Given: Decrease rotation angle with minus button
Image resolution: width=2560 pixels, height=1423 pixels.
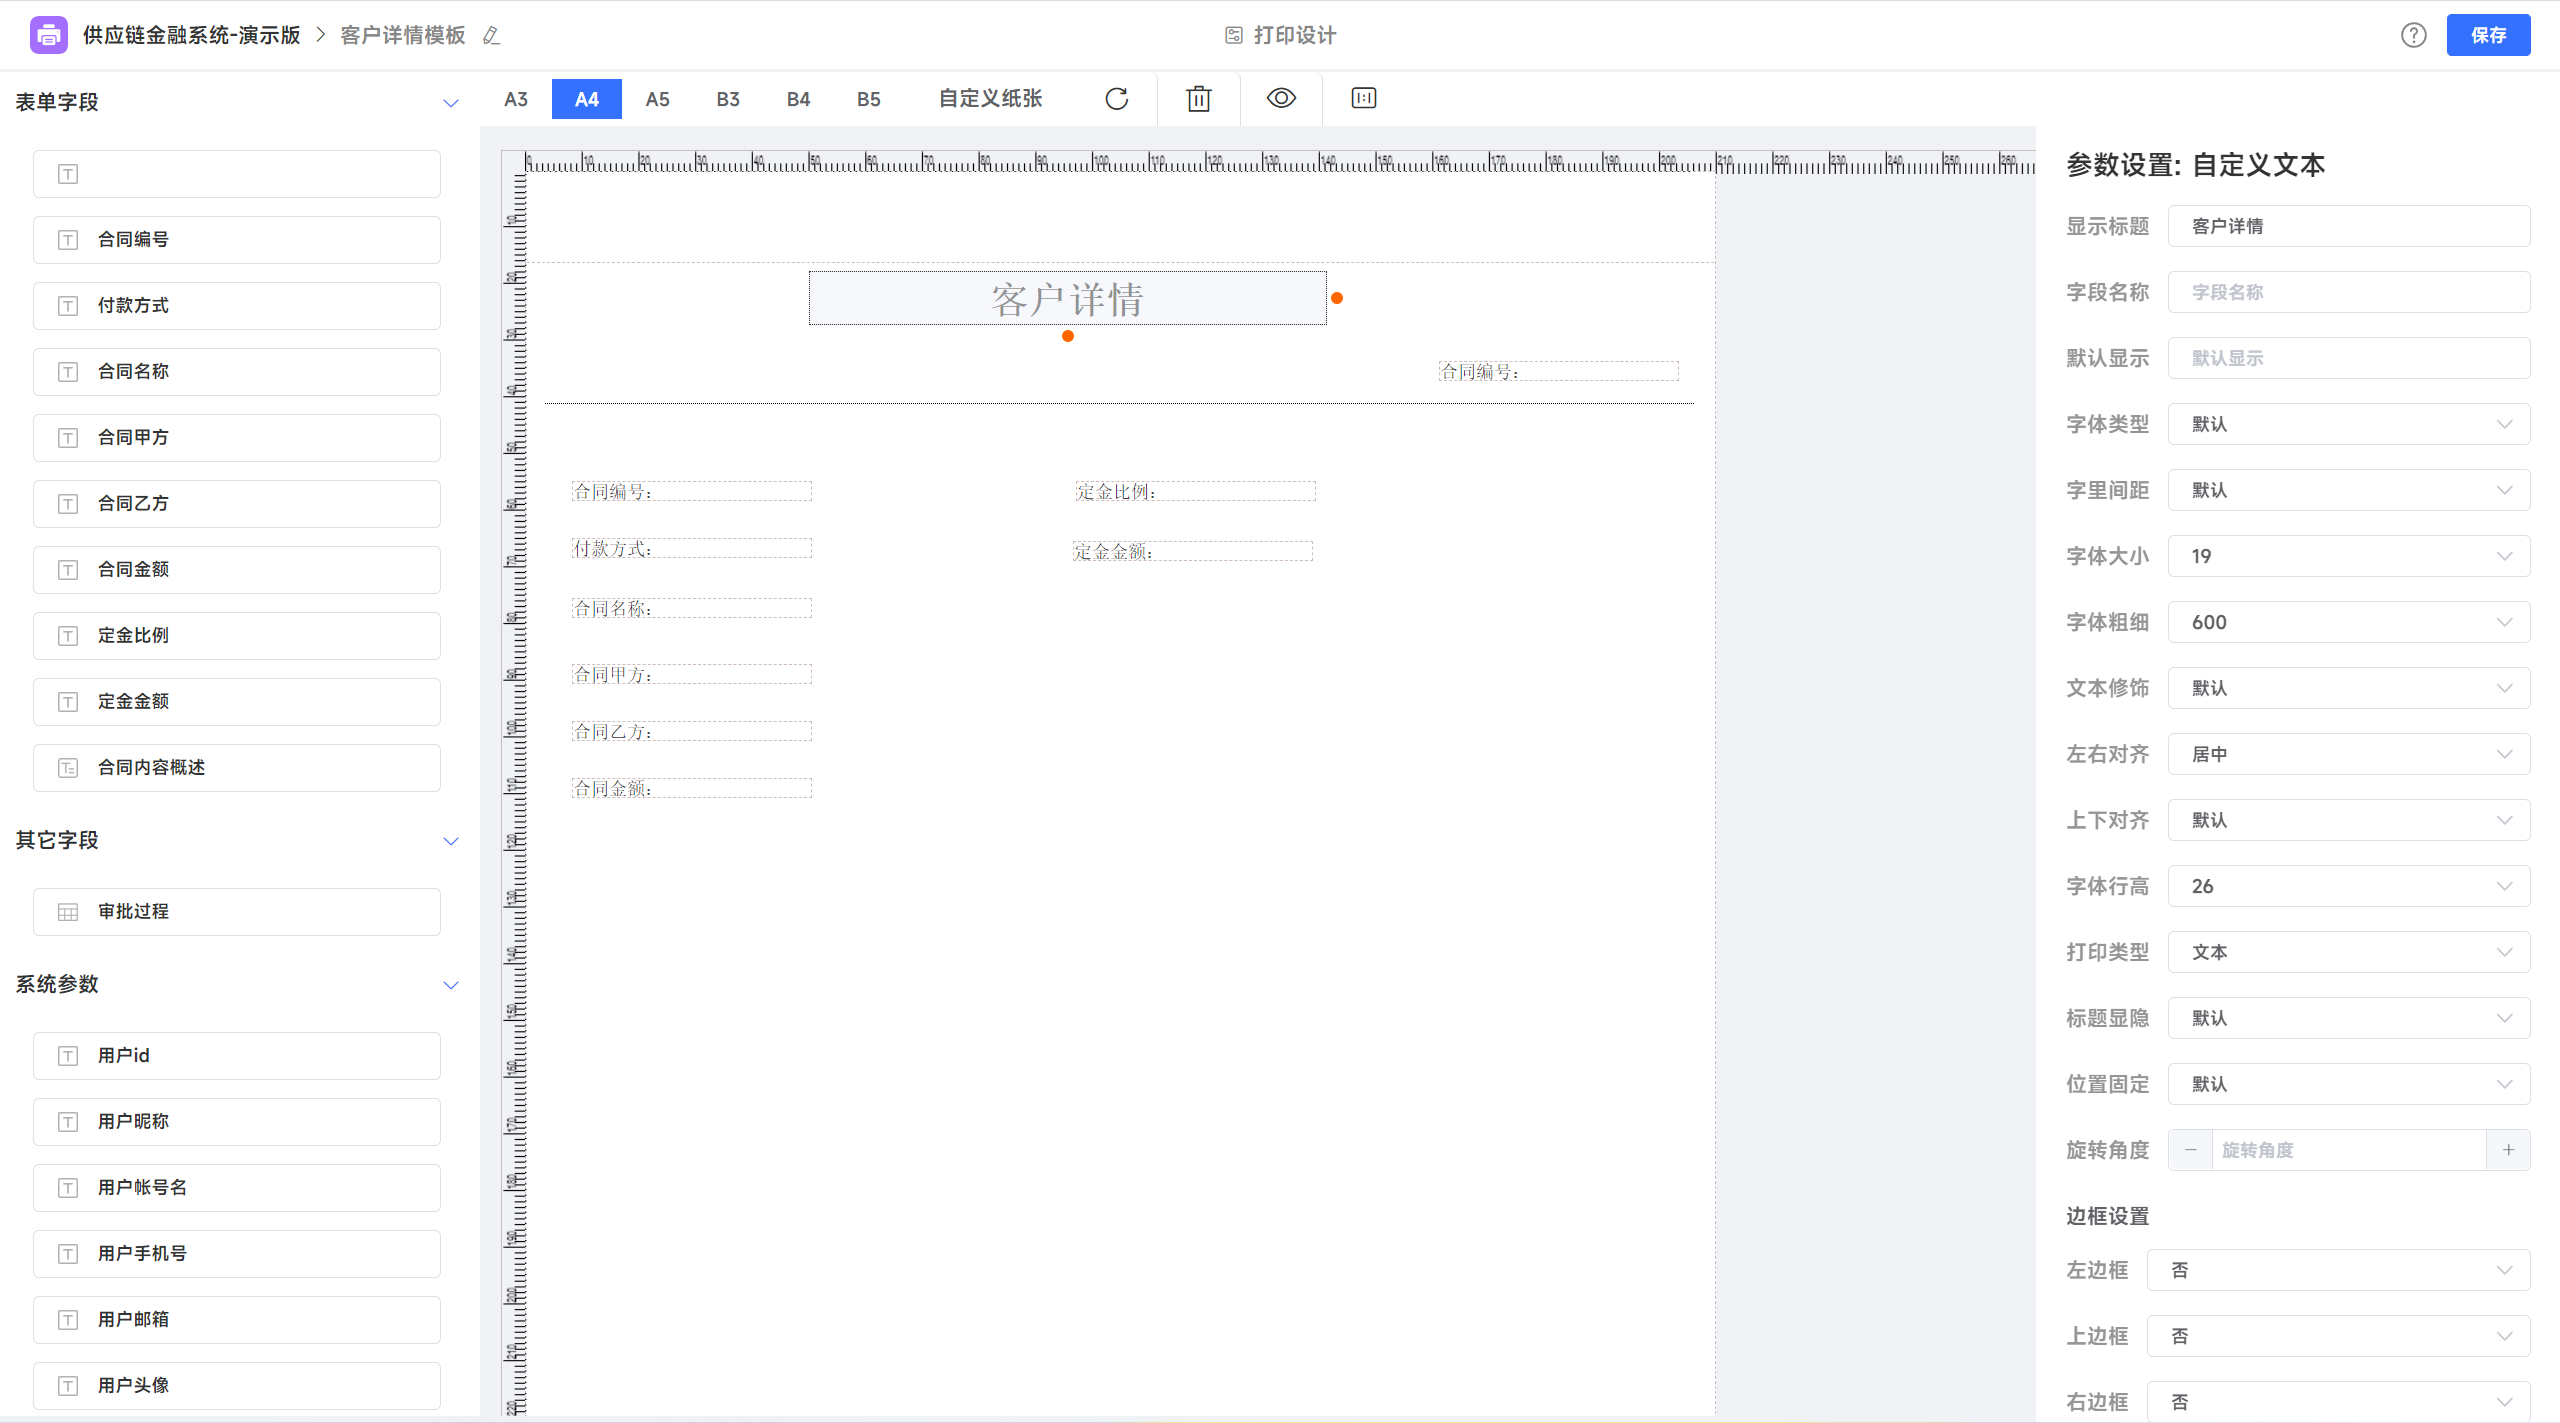Looking at the screenshot, I should (2190, 1150).
